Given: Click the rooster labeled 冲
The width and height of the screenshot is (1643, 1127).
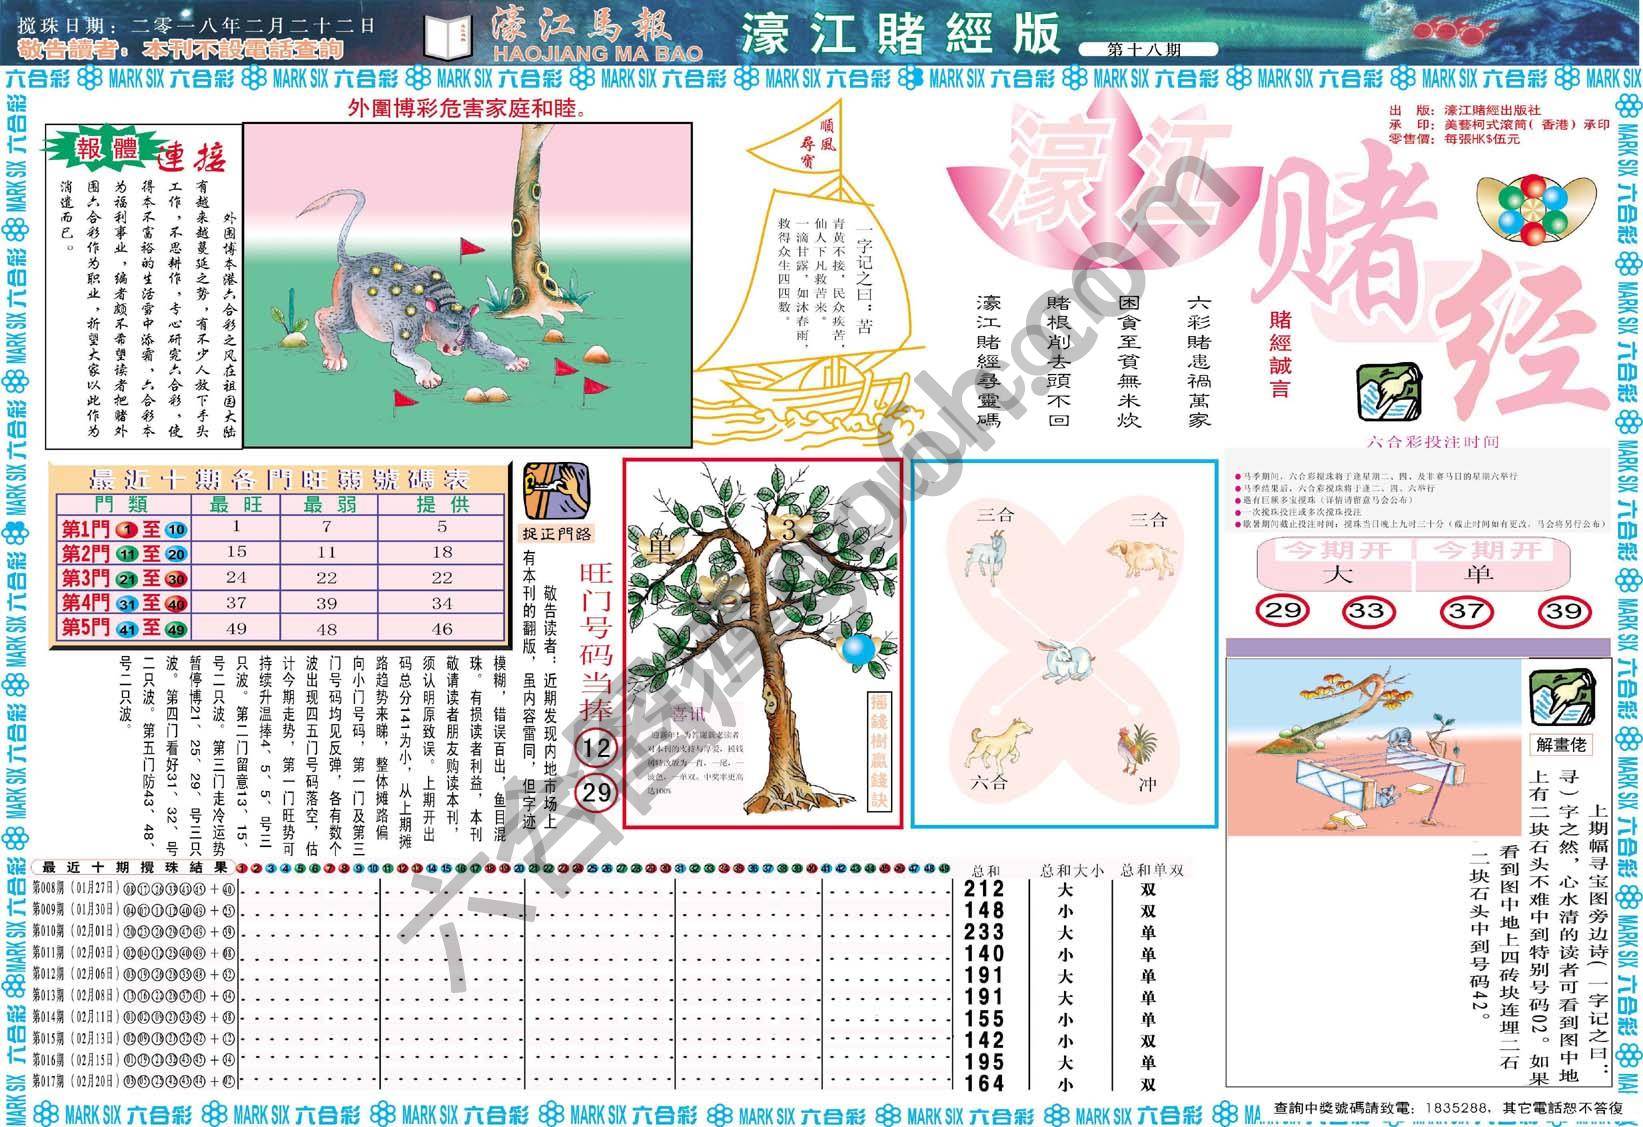Looking at the screenshot, I should point(1140,749).
